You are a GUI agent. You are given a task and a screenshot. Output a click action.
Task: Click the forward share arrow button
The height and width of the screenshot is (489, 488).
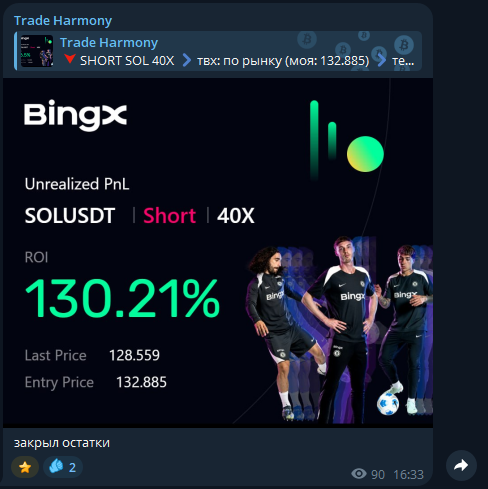[x=461, y=465]
